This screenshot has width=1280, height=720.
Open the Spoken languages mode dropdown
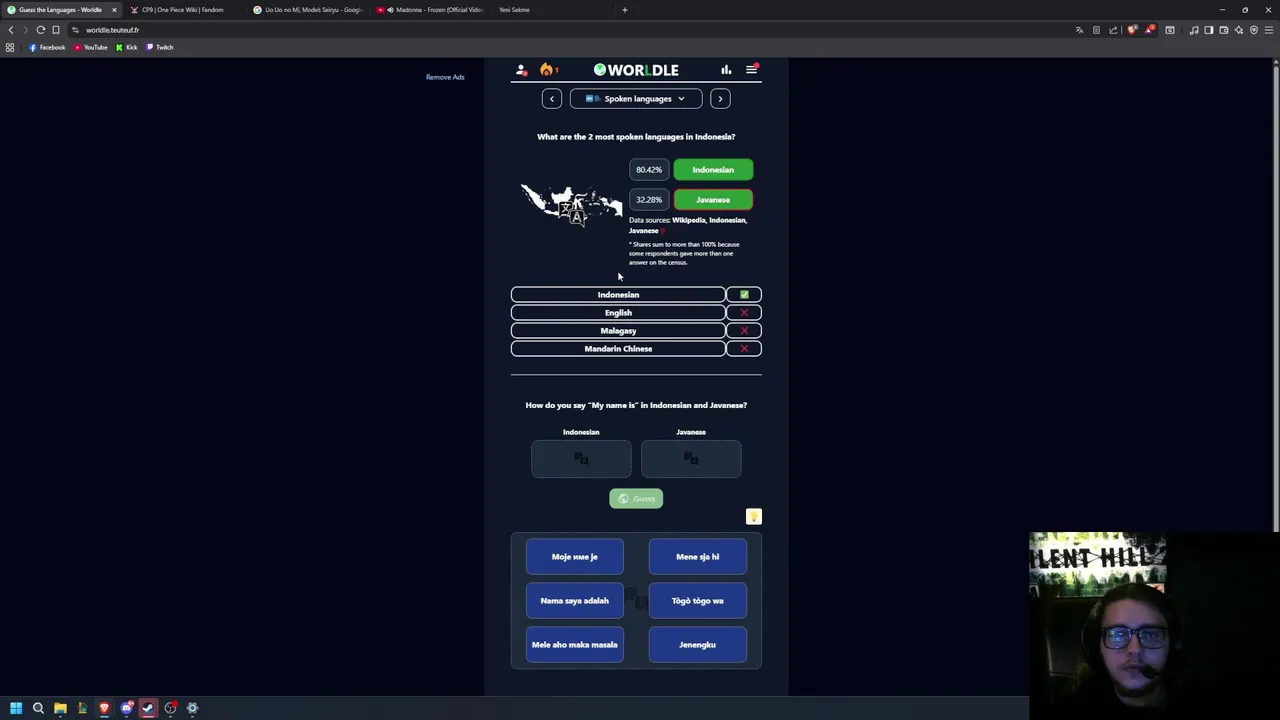pos(636,99)
